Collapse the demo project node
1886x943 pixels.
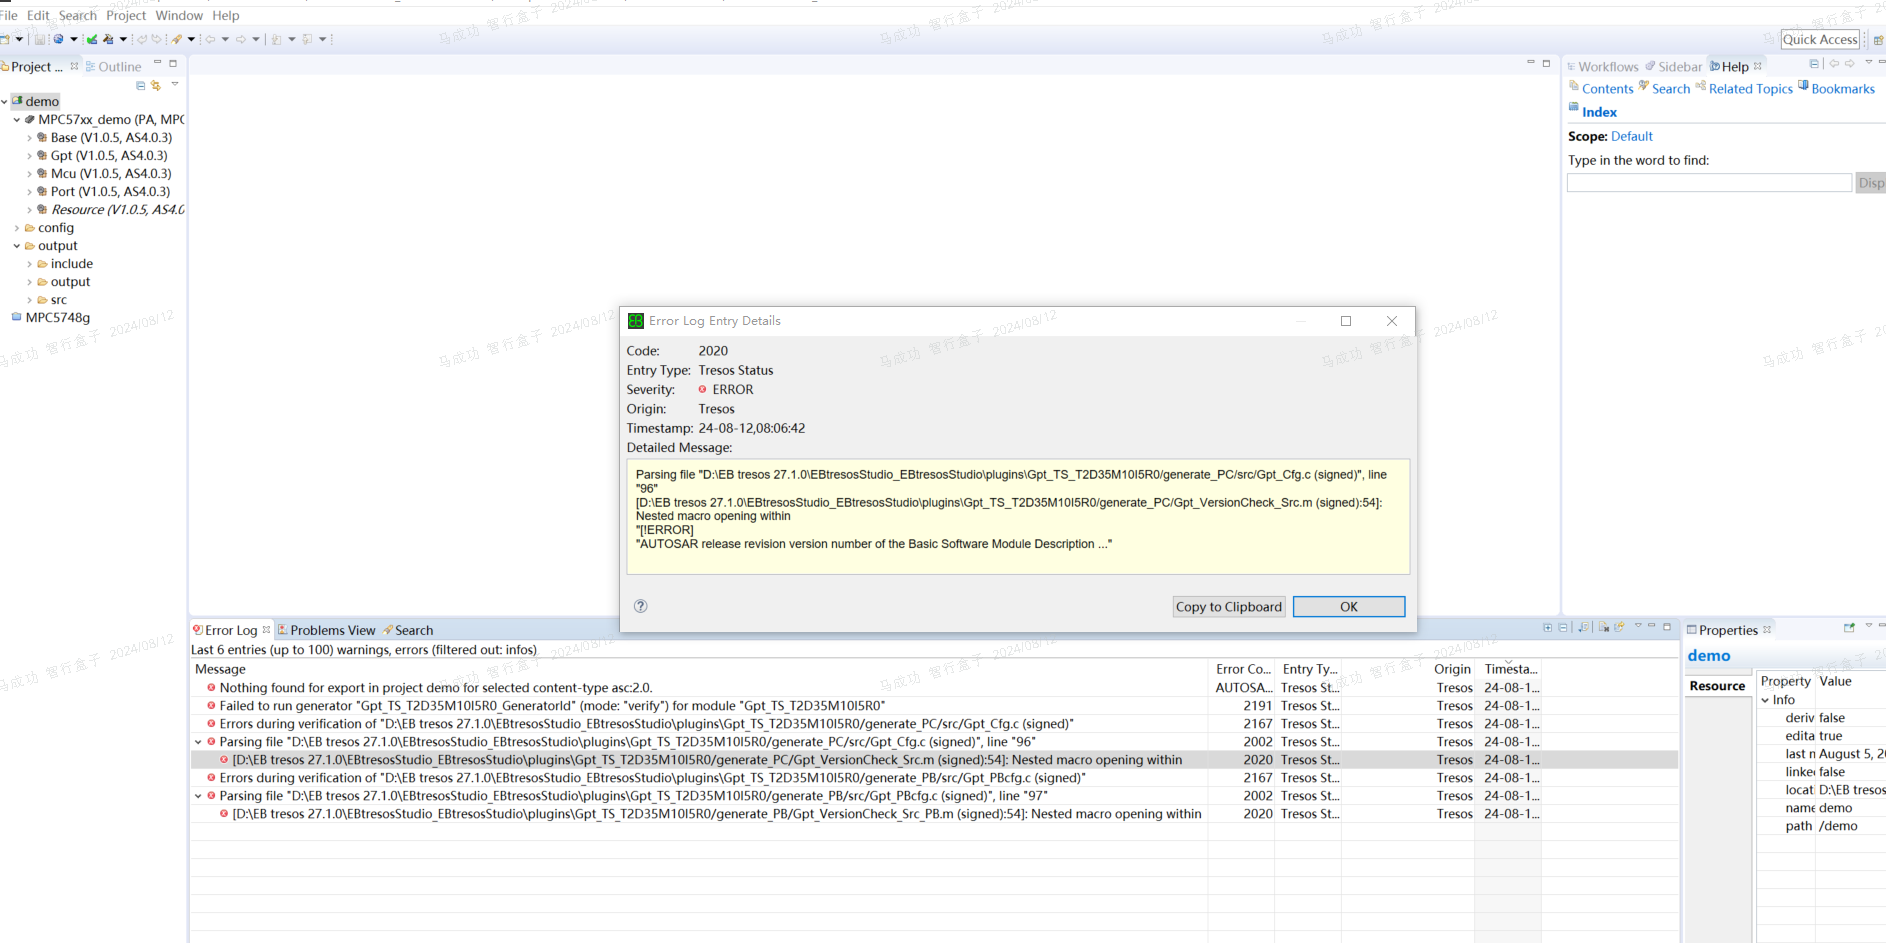(x=4, y=101)
